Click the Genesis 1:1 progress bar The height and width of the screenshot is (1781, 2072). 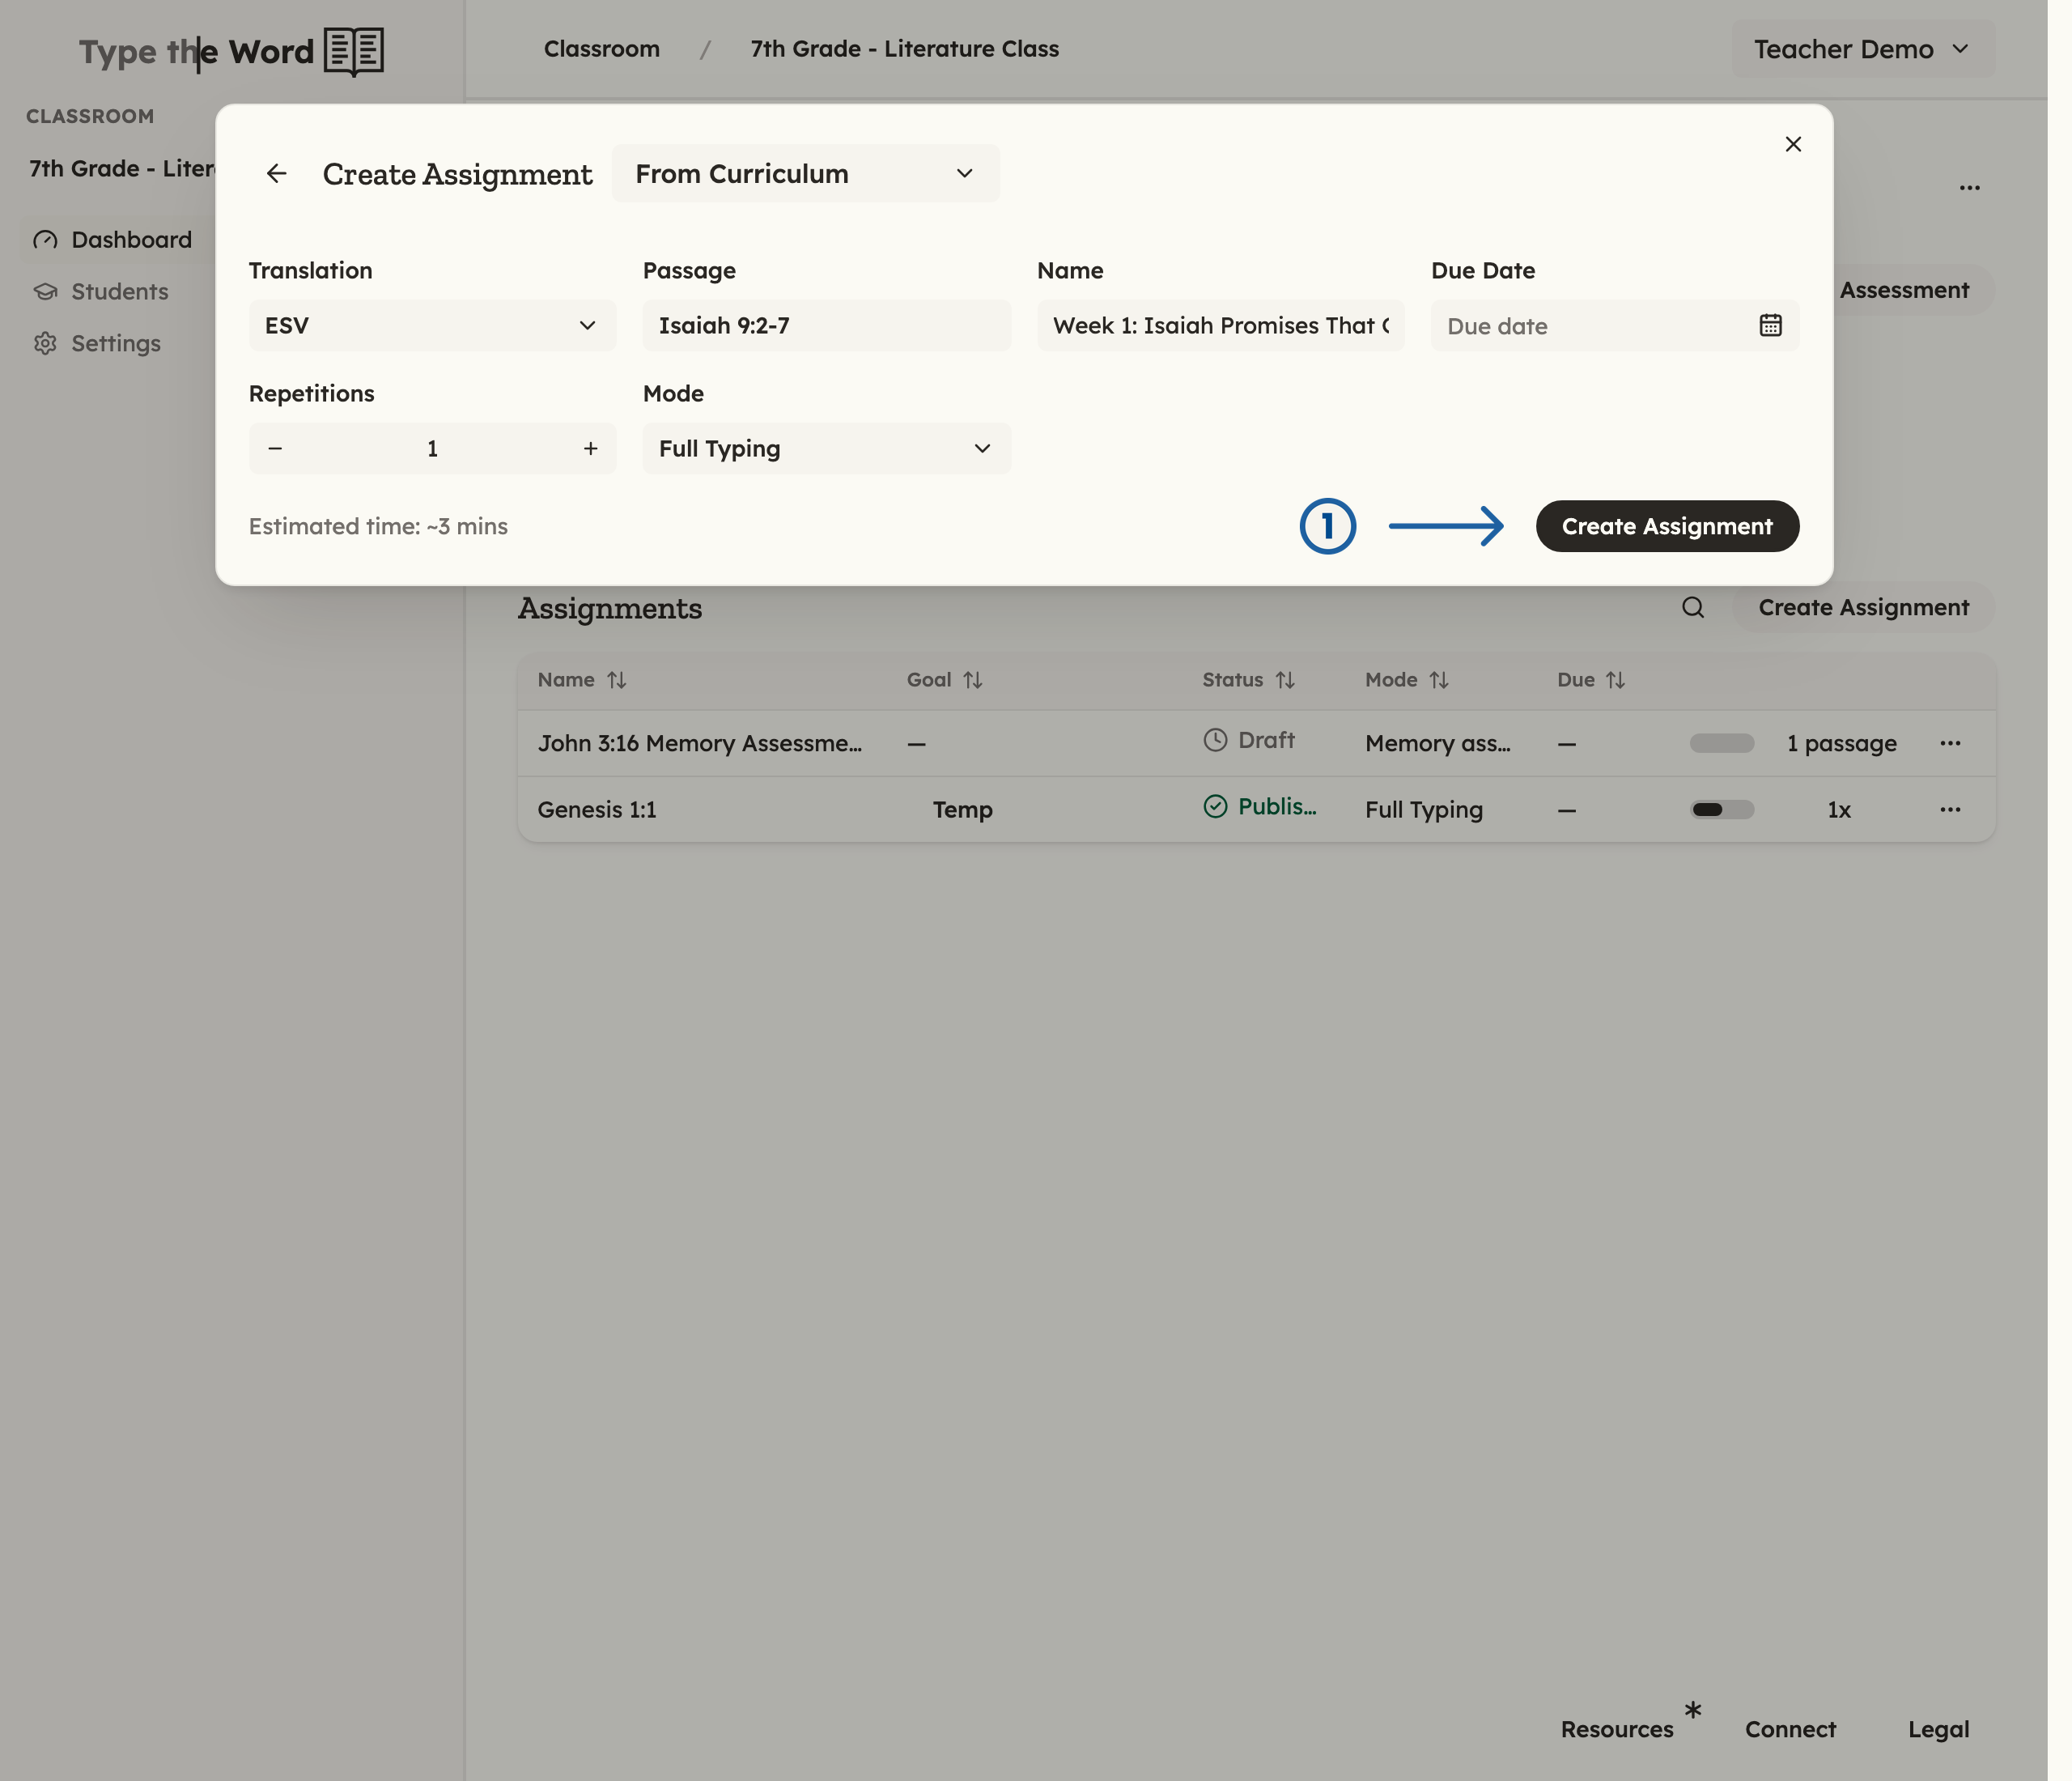[1722, 809]
